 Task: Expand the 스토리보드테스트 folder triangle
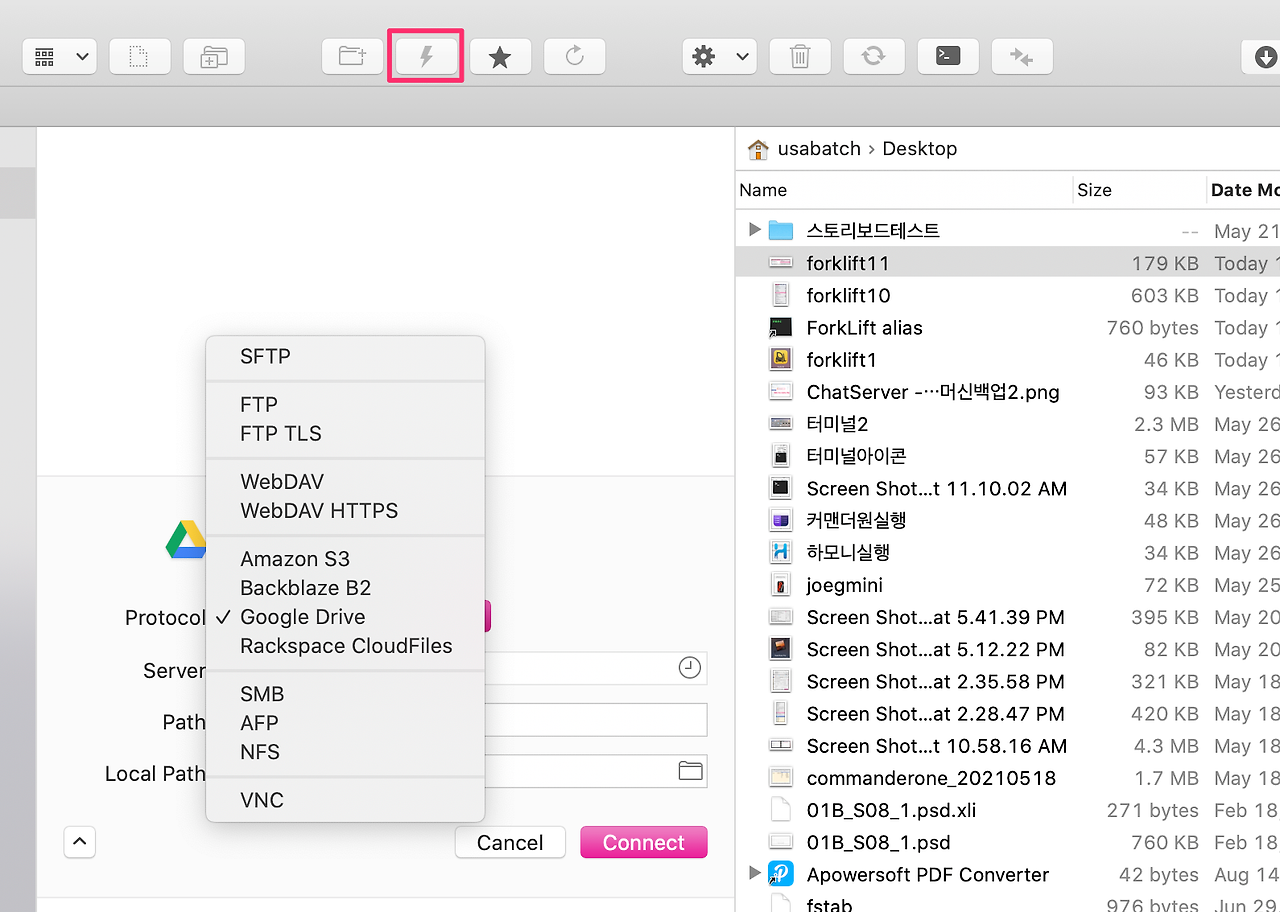[x=754, y=230]
